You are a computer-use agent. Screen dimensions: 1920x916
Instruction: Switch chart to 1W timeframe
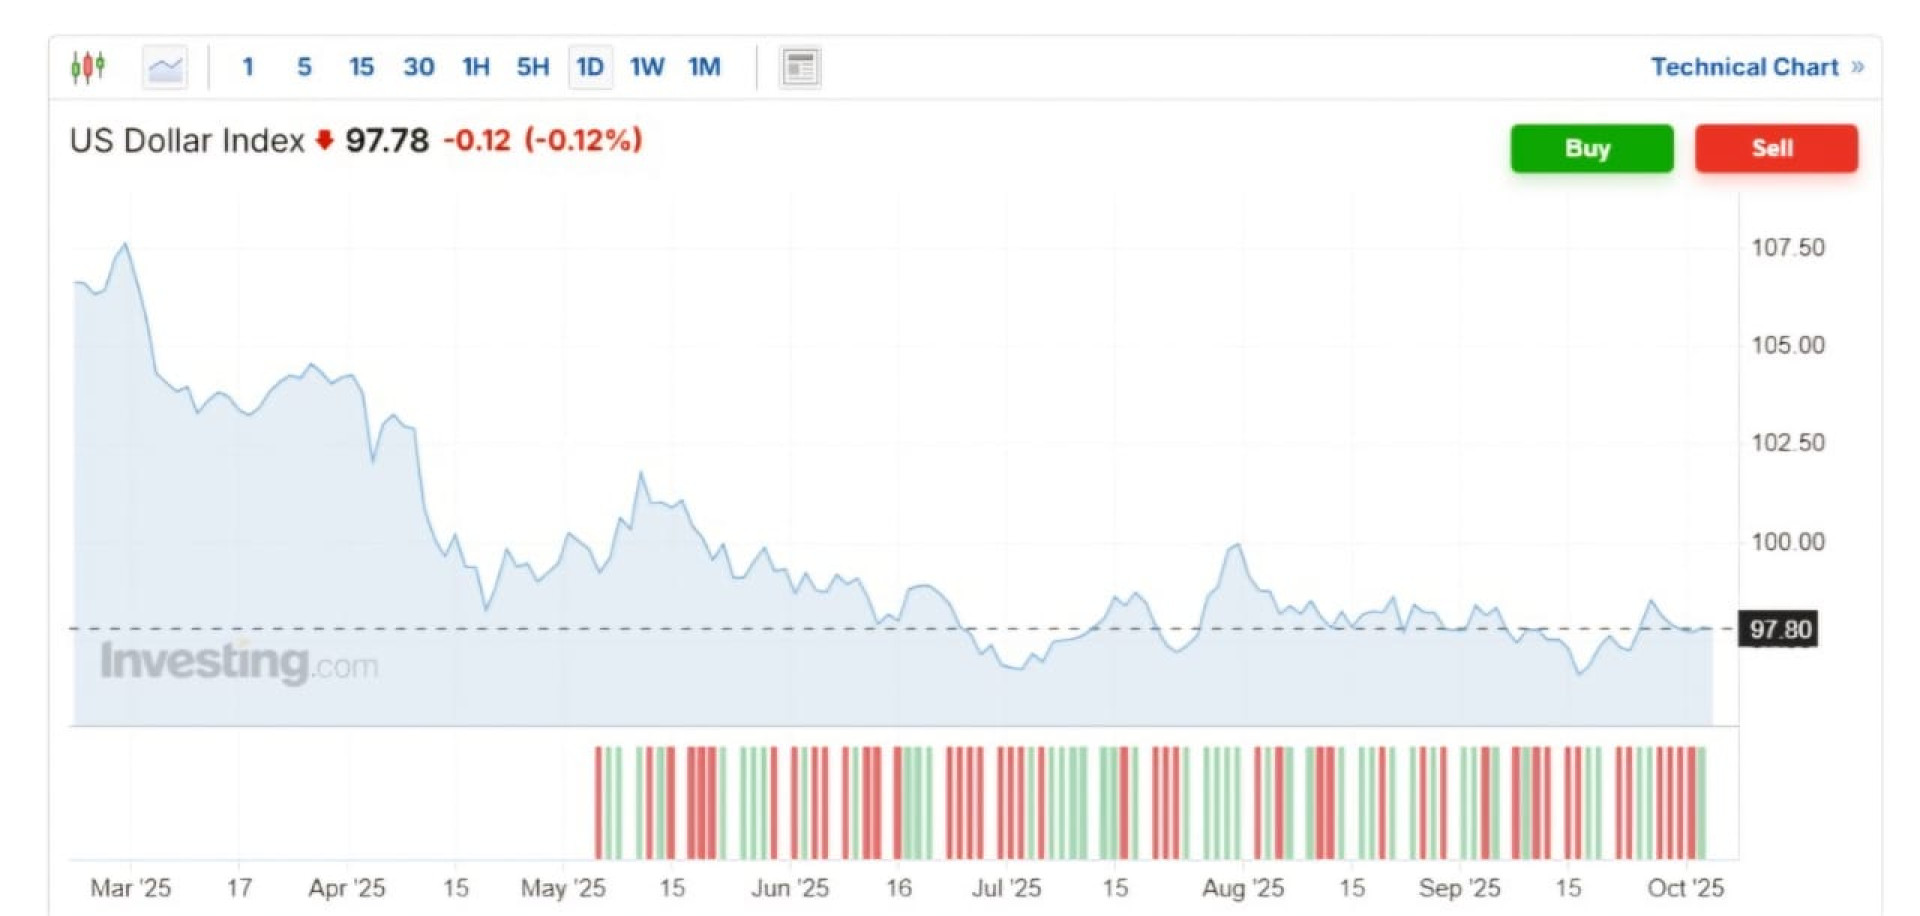(x=647, y=67)
